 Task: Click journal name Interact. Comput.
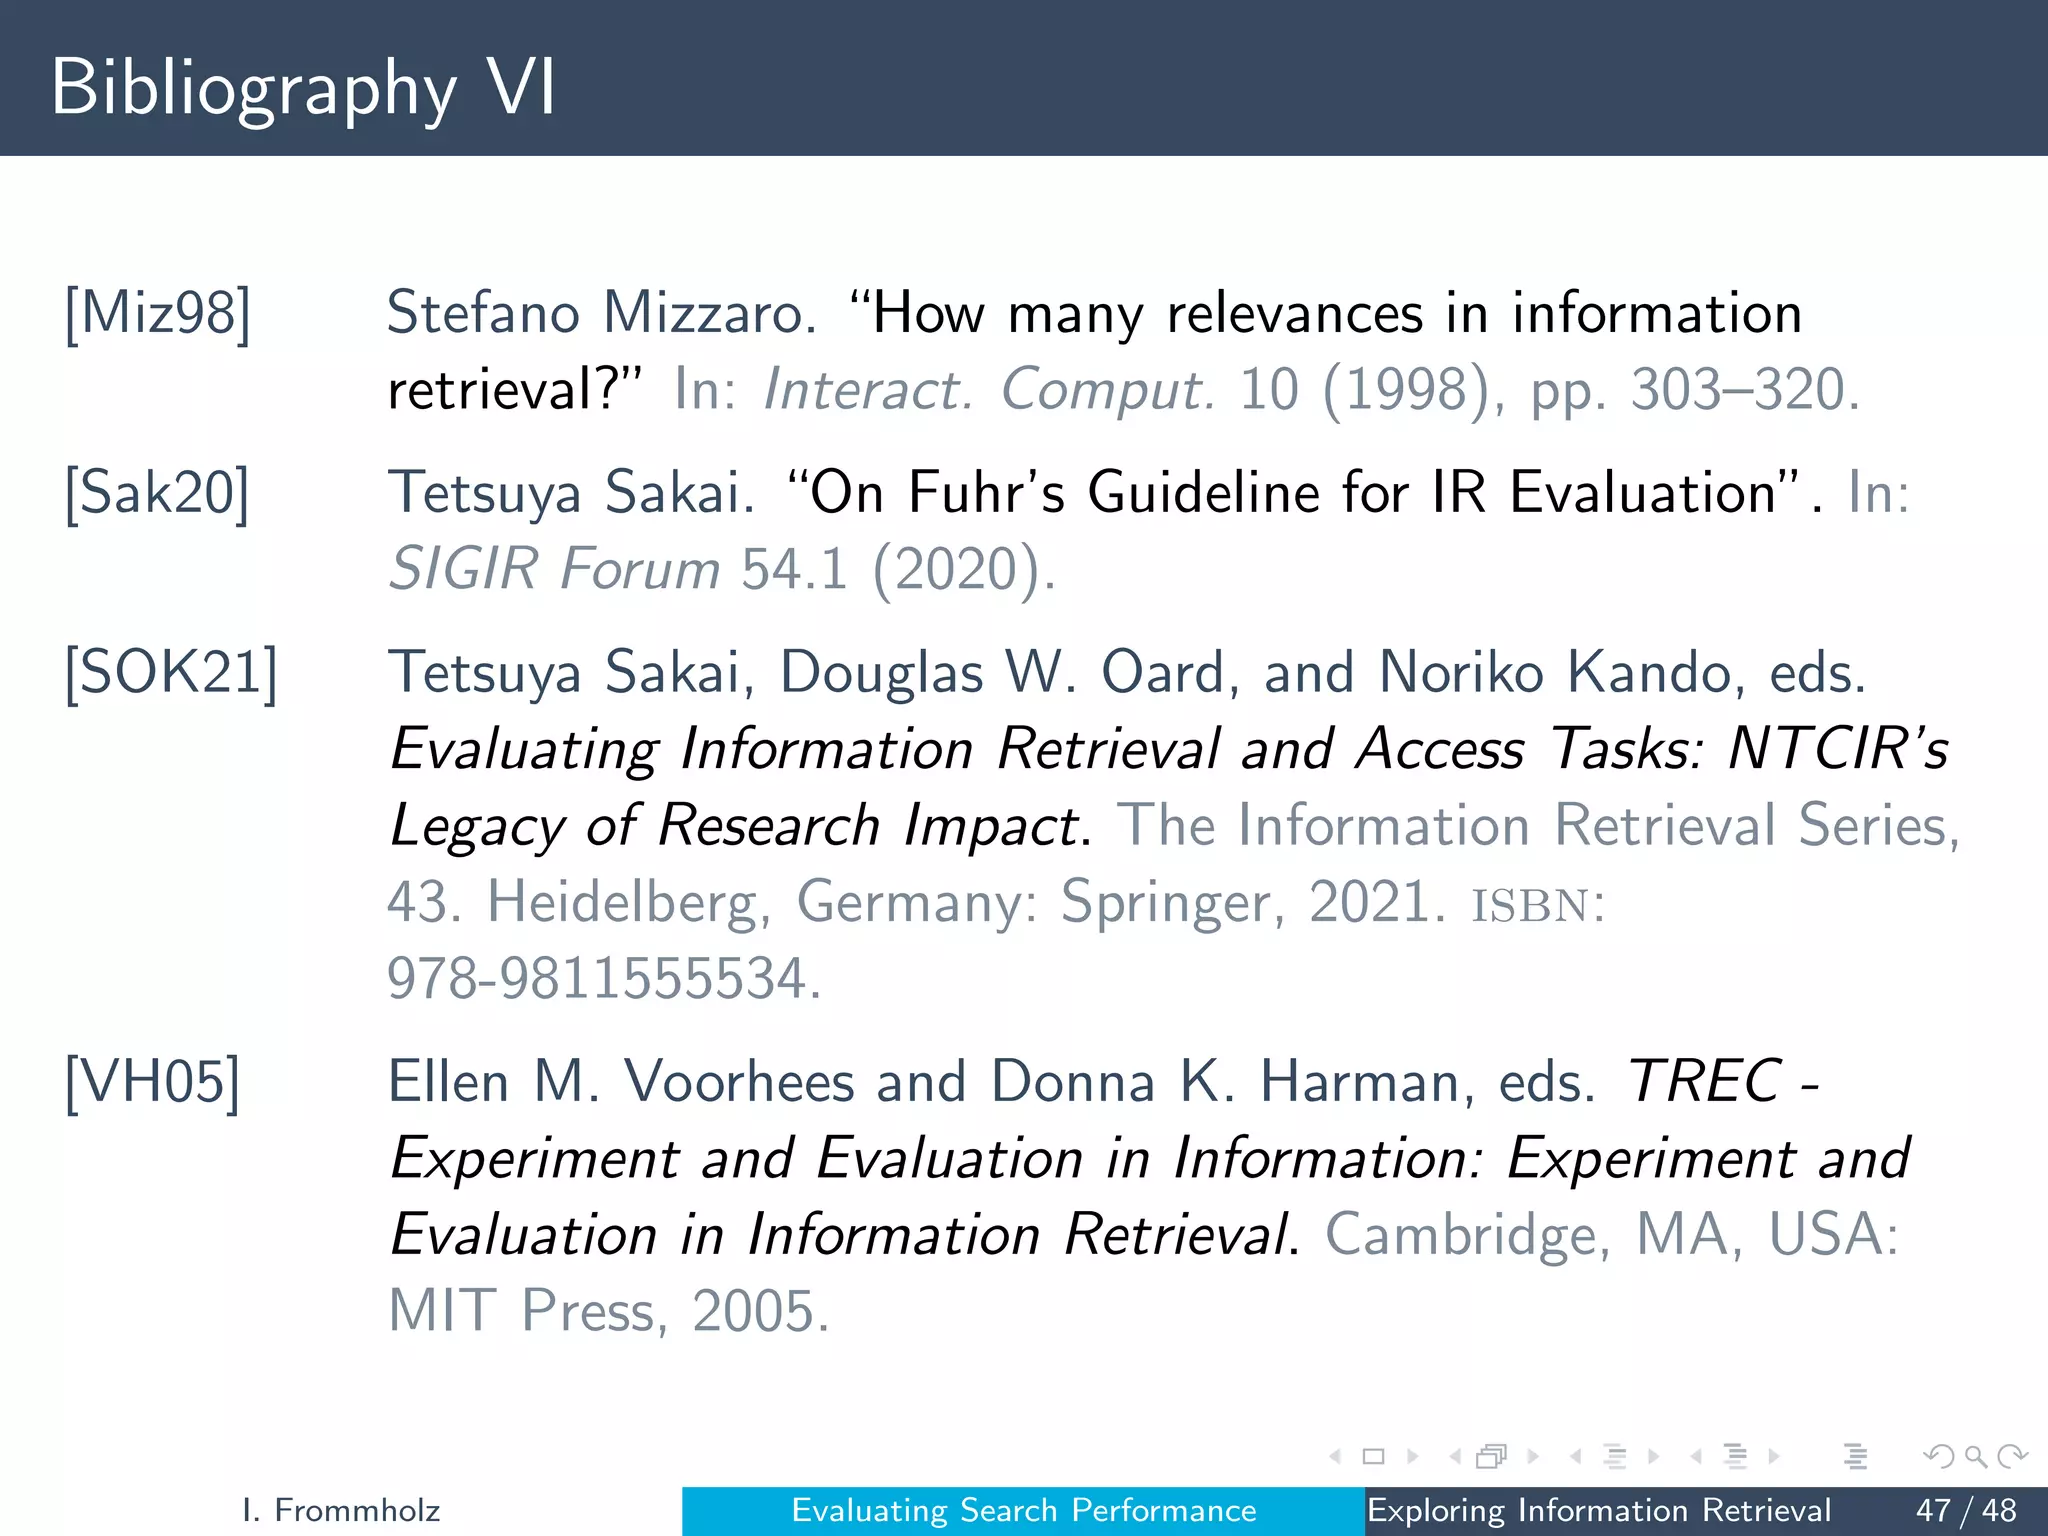[x=989, y=389]
